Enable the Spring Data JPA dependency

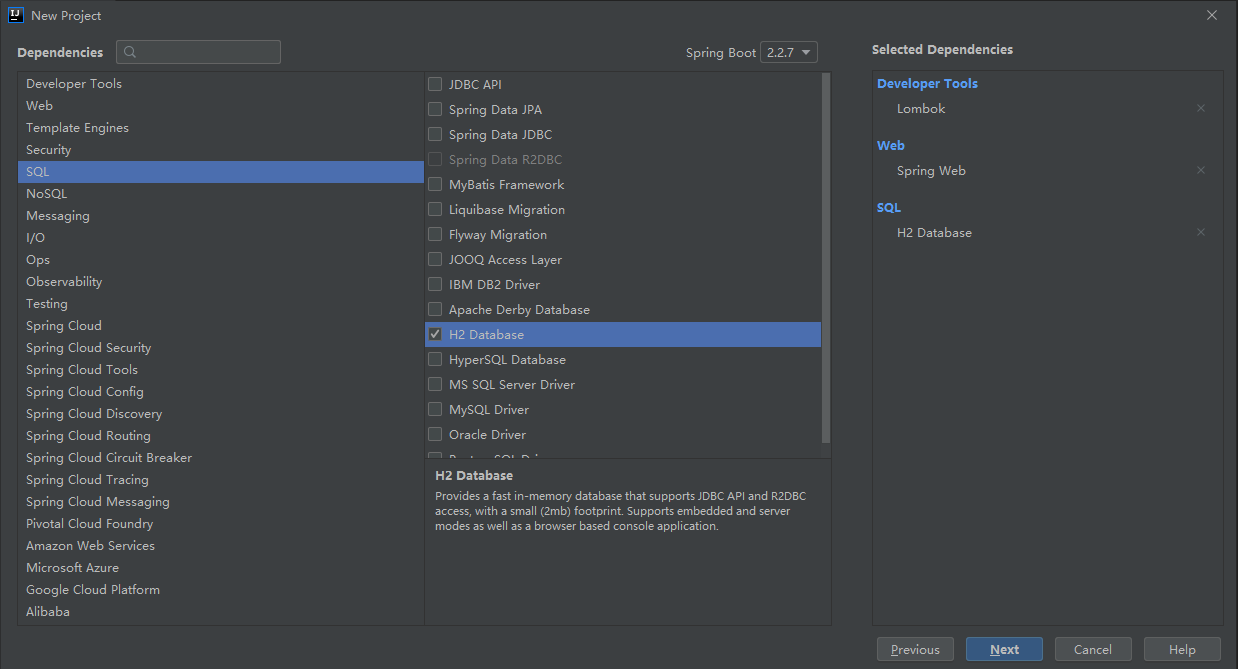[435, 109]
